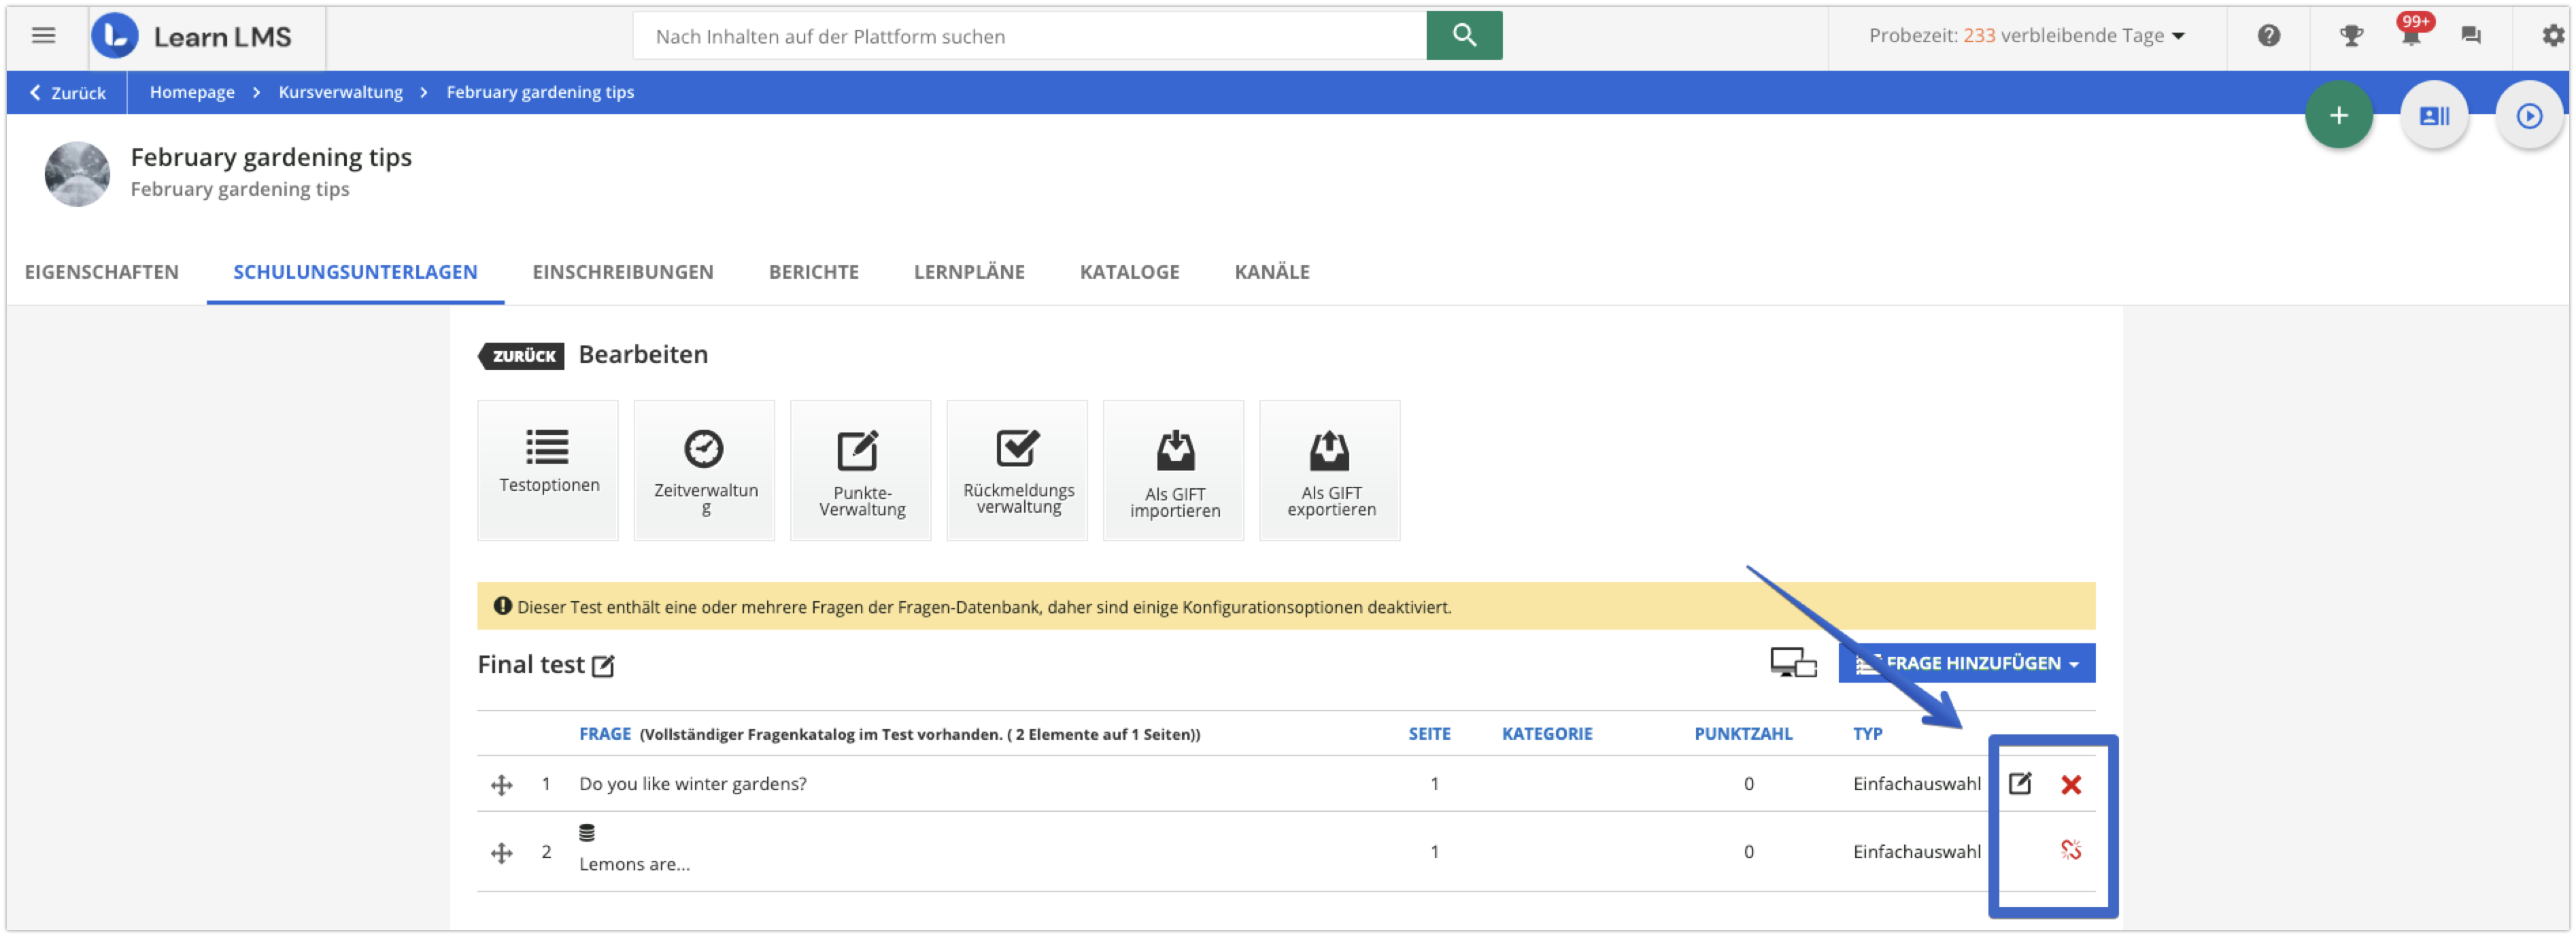Expand the Probezeit remaining days dropdown
The height and width of the screenshot is (937, 2576).
point(2026,36)
